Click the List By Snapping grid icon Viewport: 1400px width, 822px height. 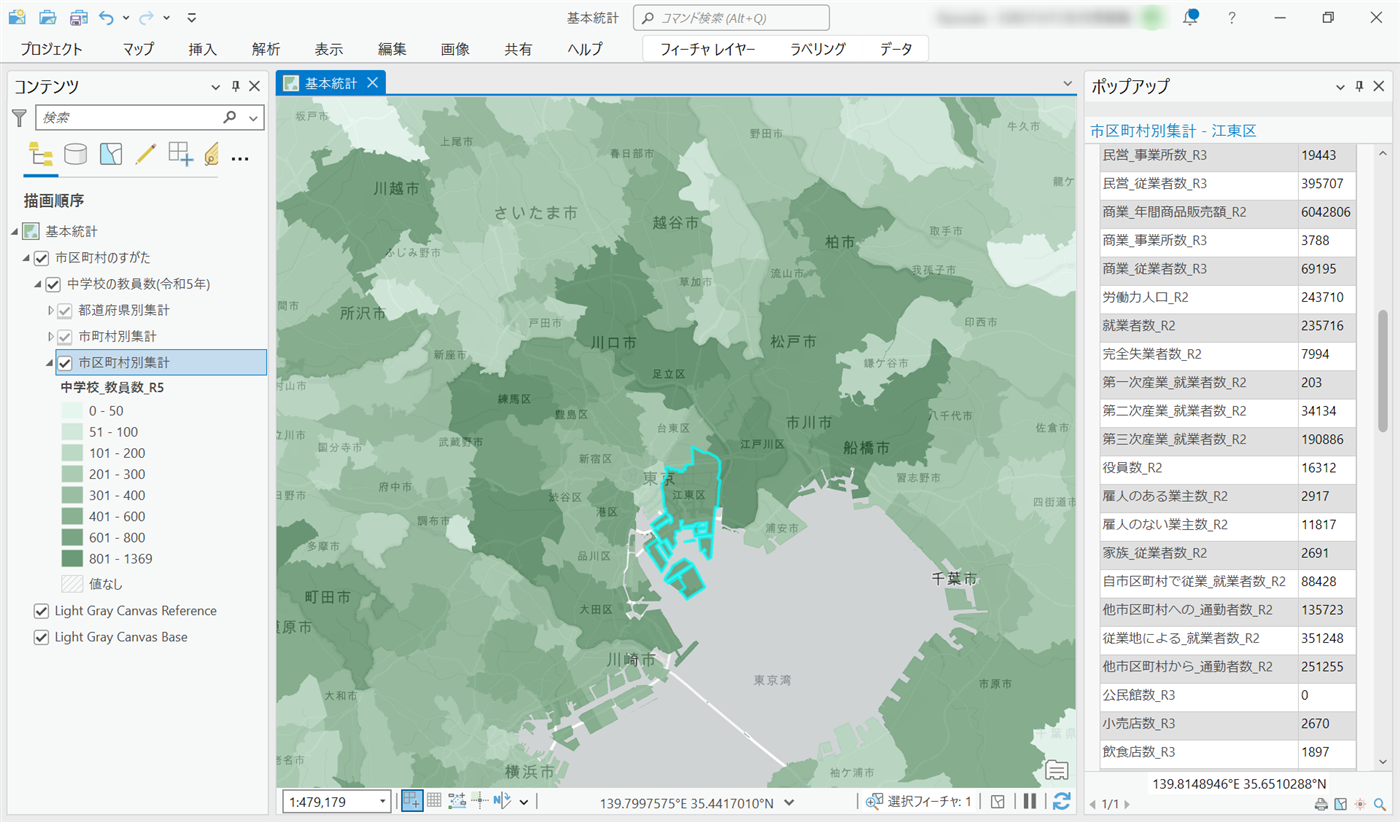click(x=180, y=154)
